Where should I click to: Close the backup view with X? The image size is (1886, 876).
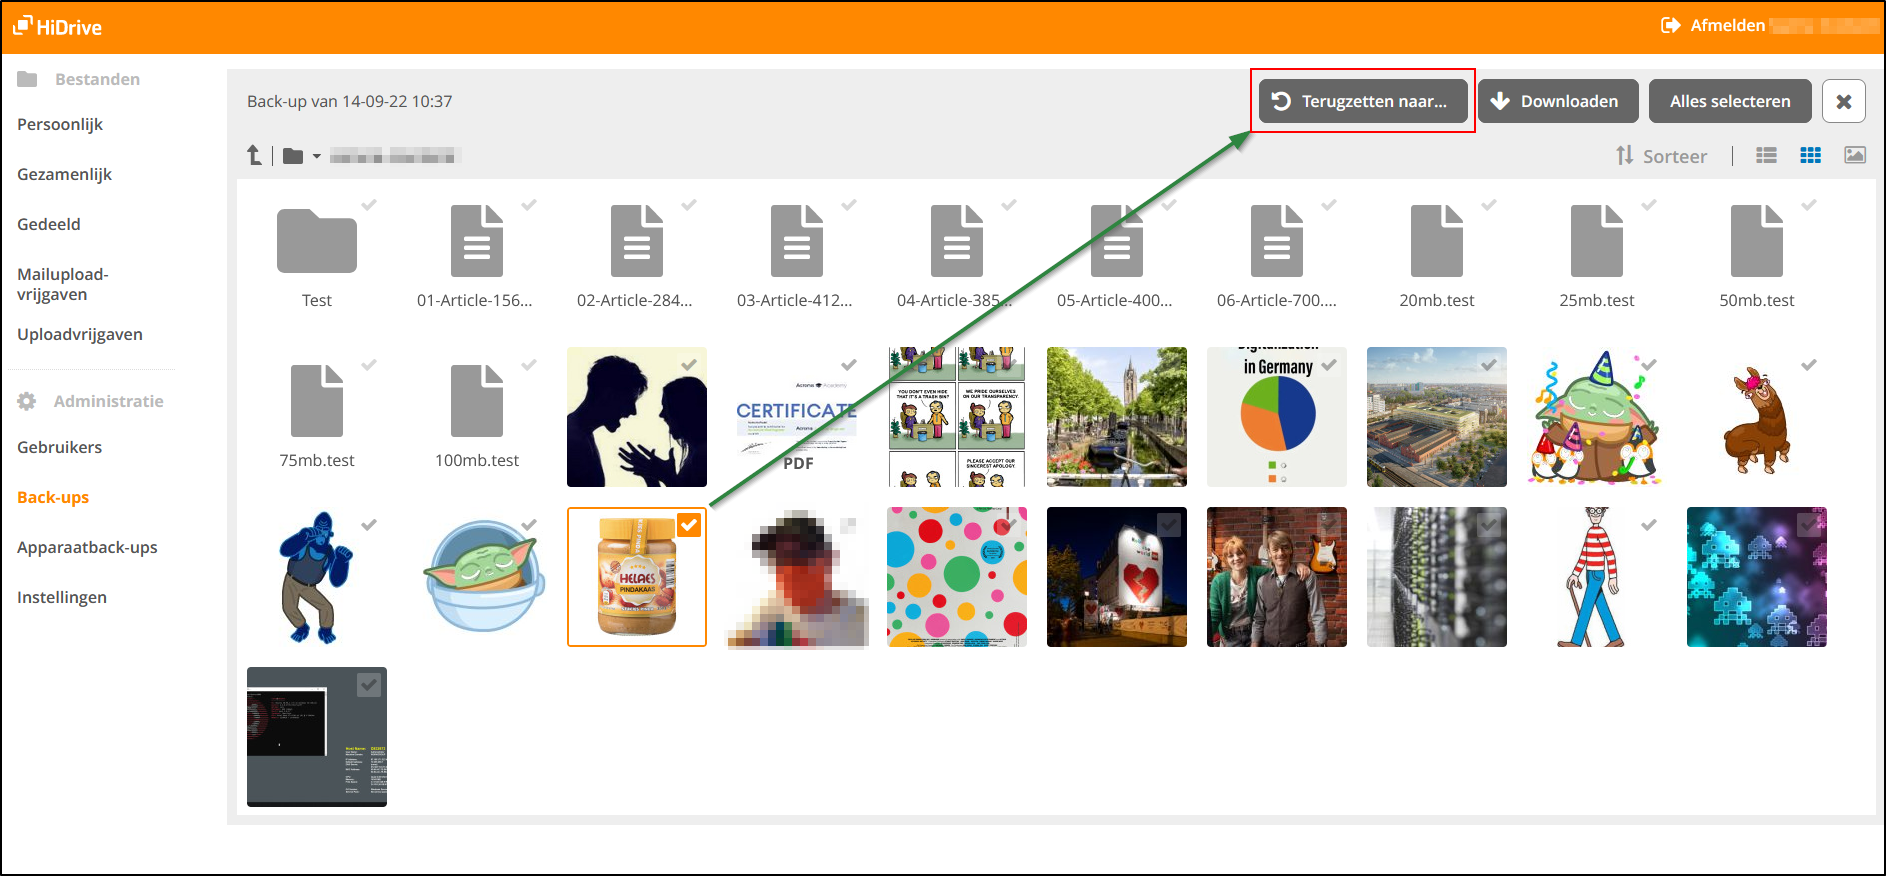[x=1844, y=101]
